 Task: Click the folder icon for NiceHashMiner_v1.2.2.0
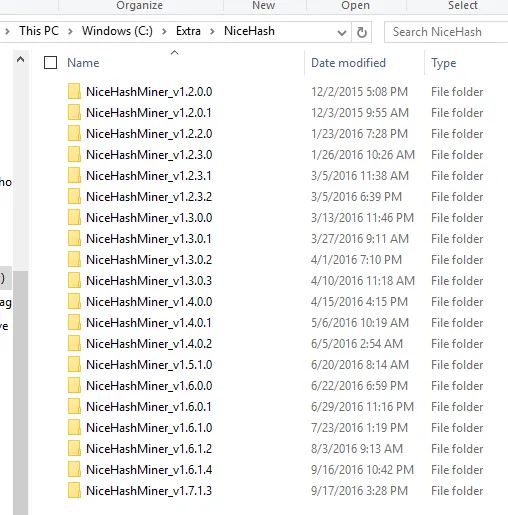pyautogui.click(x=74, y=133)
